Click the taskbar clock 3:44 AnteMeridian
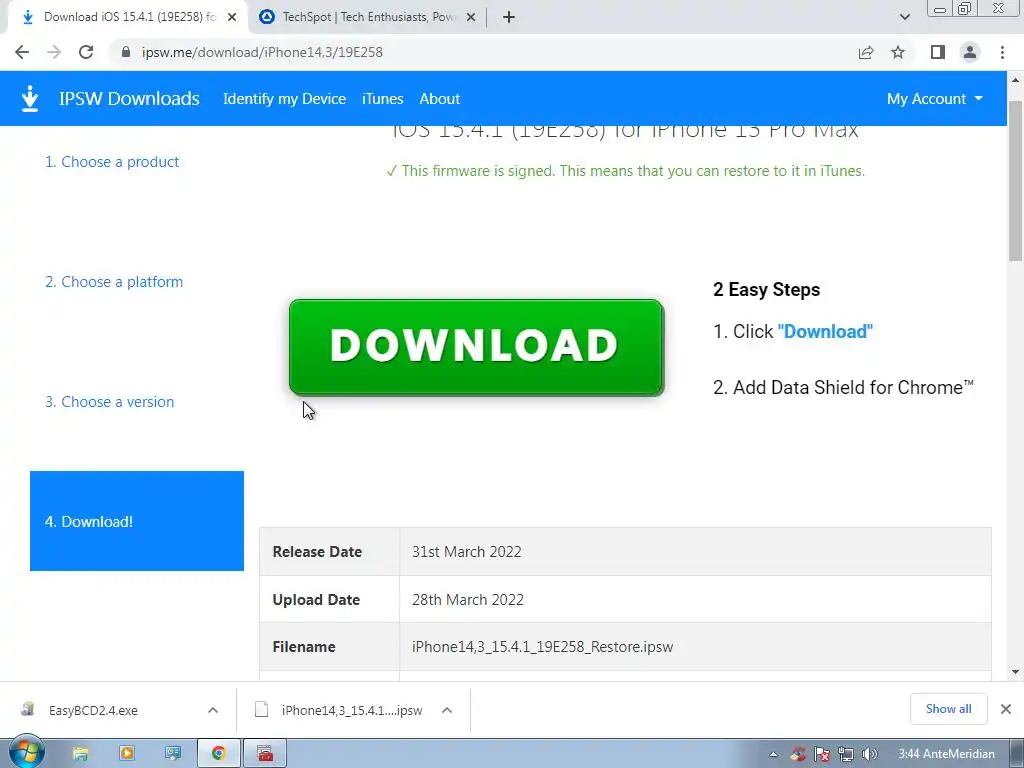 click(946, 754)
